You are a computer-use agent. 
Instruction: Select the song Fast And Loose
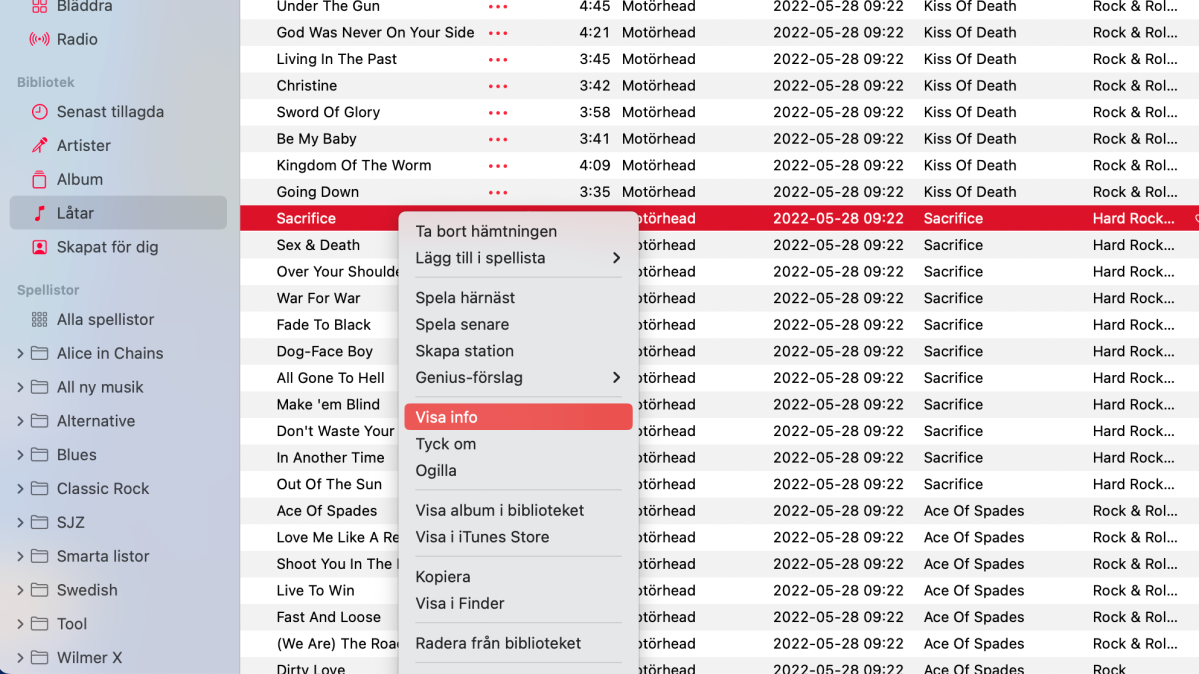coord(328,617)
